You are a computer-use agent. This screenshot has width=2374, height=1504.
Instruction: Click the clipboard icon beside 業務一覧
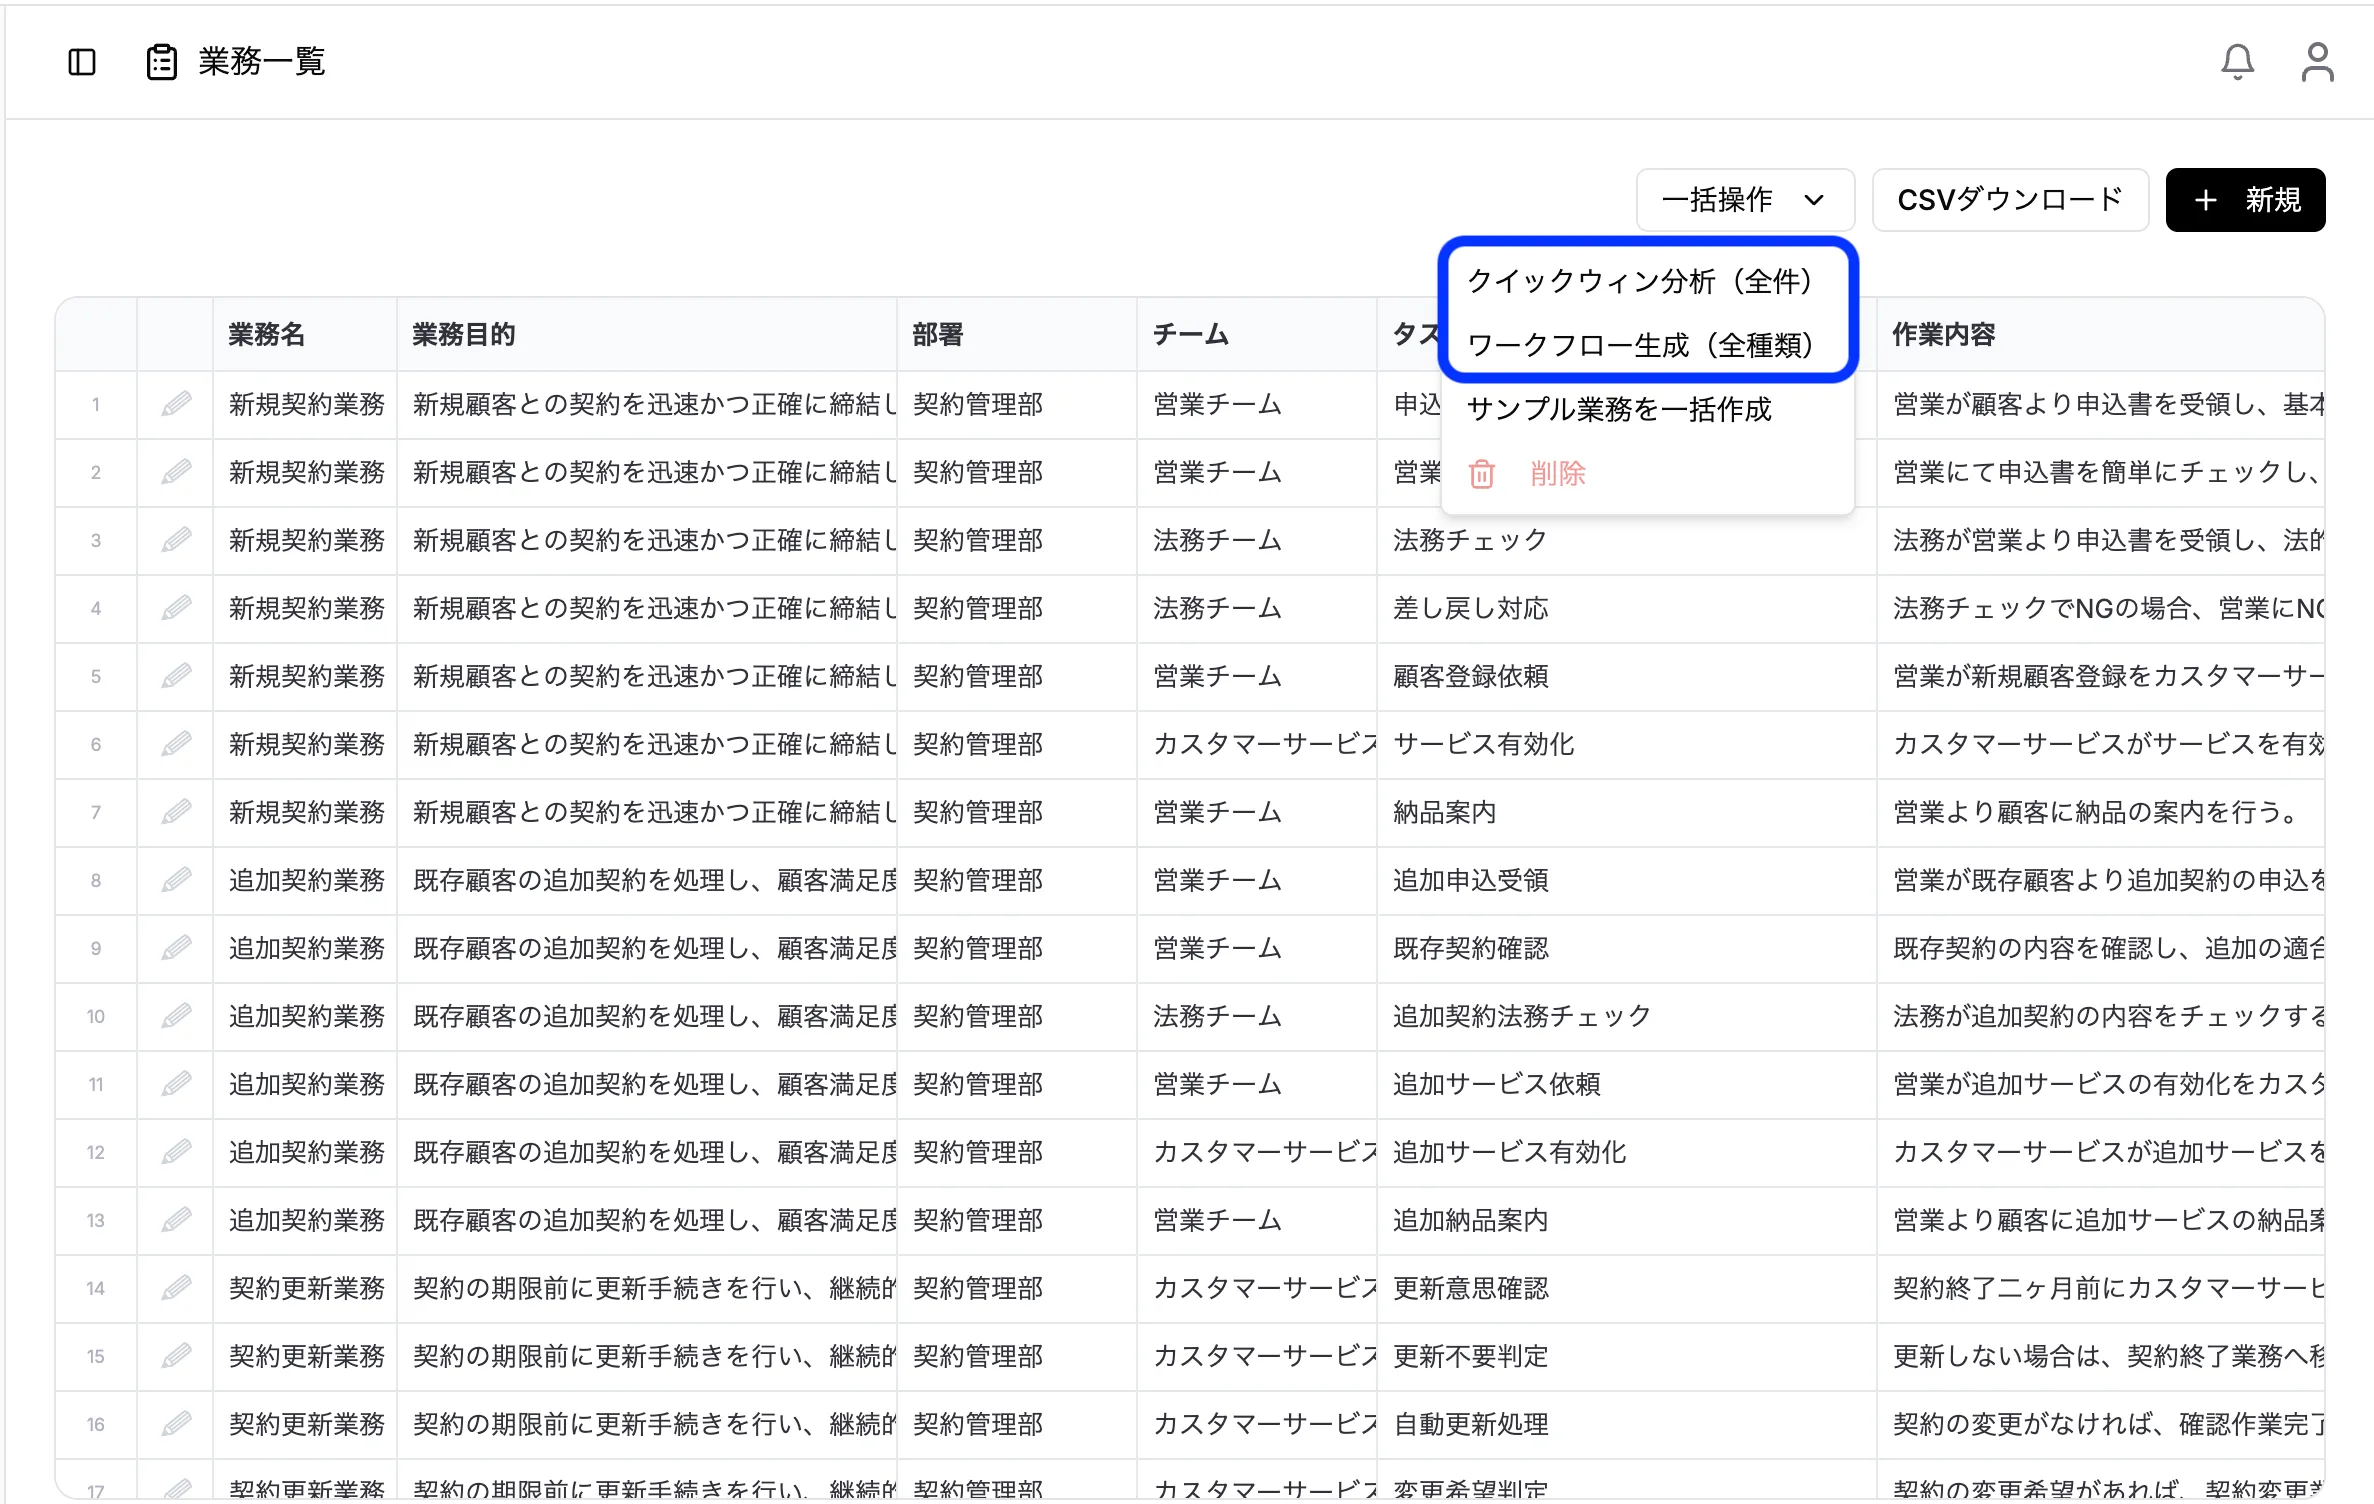point(162,62)
